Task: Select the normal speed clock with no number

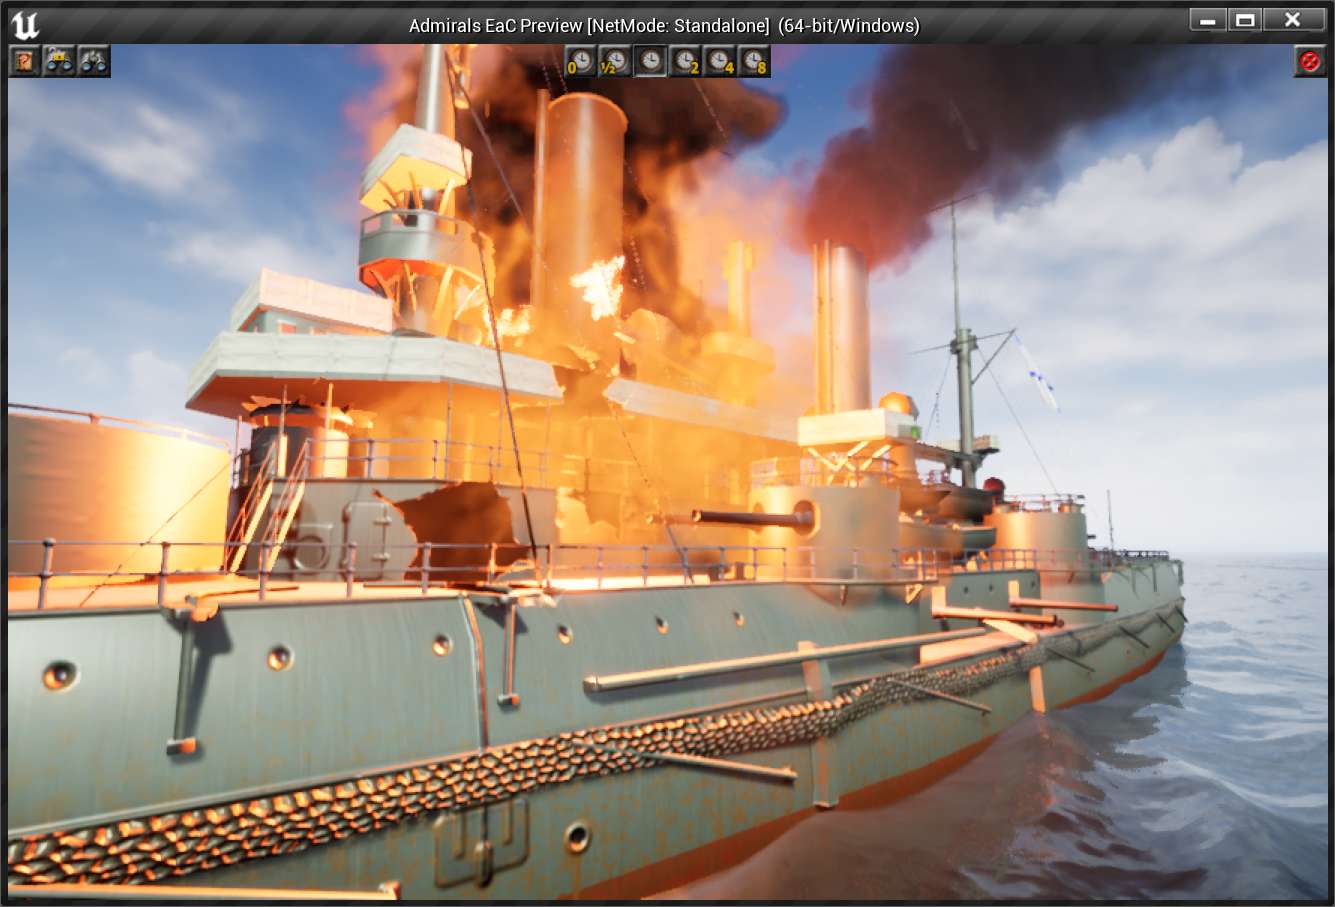Action: (650, 61)
